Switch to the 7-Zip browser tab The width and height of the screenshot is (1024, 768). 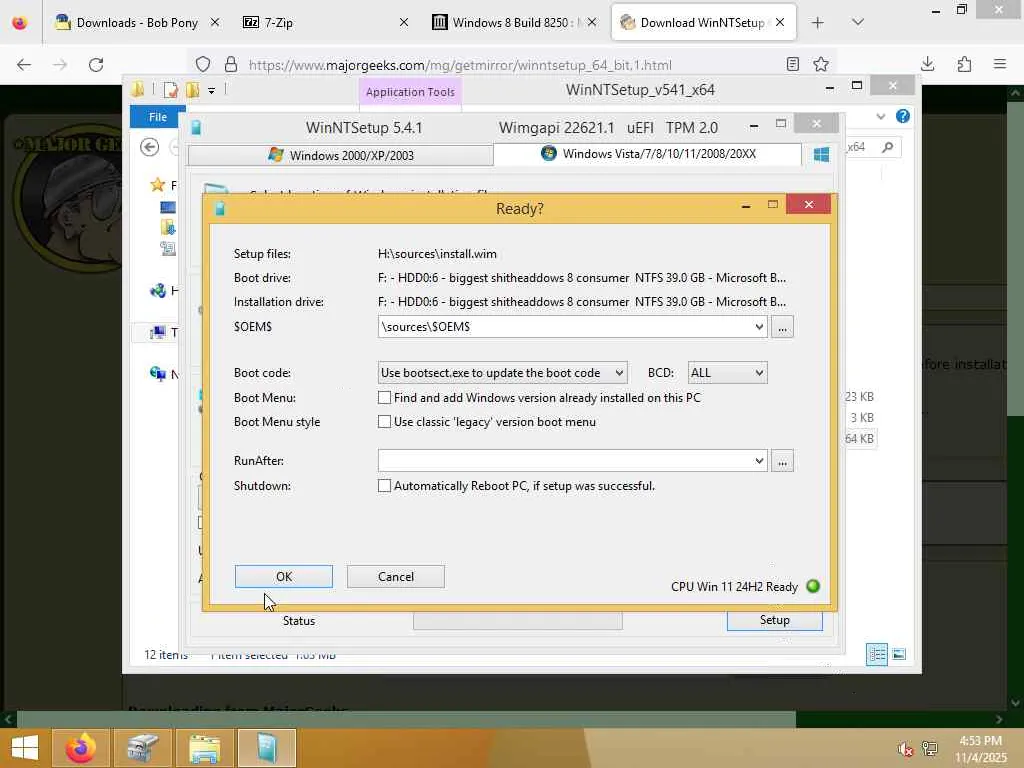click(325, 23)
